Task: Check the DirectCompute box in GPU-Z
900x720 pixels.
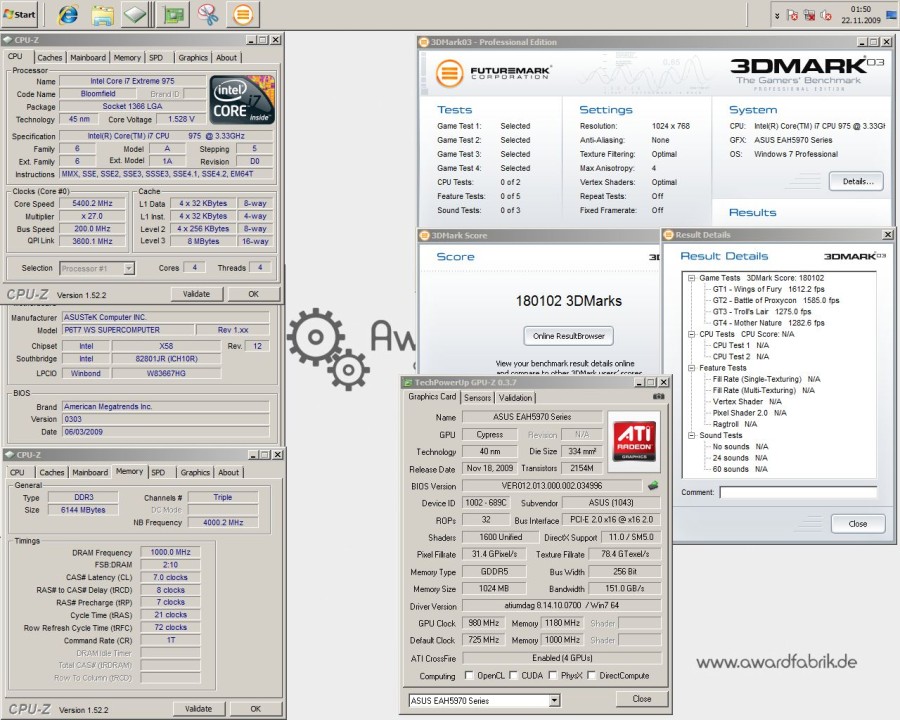Action: pos(591,675)
